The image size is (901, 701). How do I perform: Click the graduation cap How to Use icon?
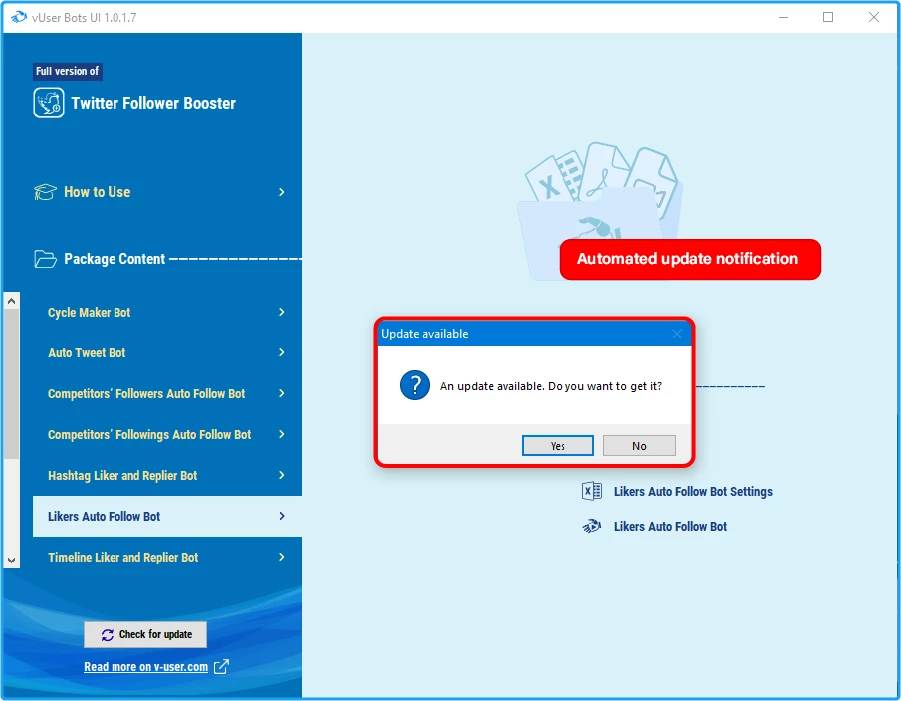[x=45, y=192]
